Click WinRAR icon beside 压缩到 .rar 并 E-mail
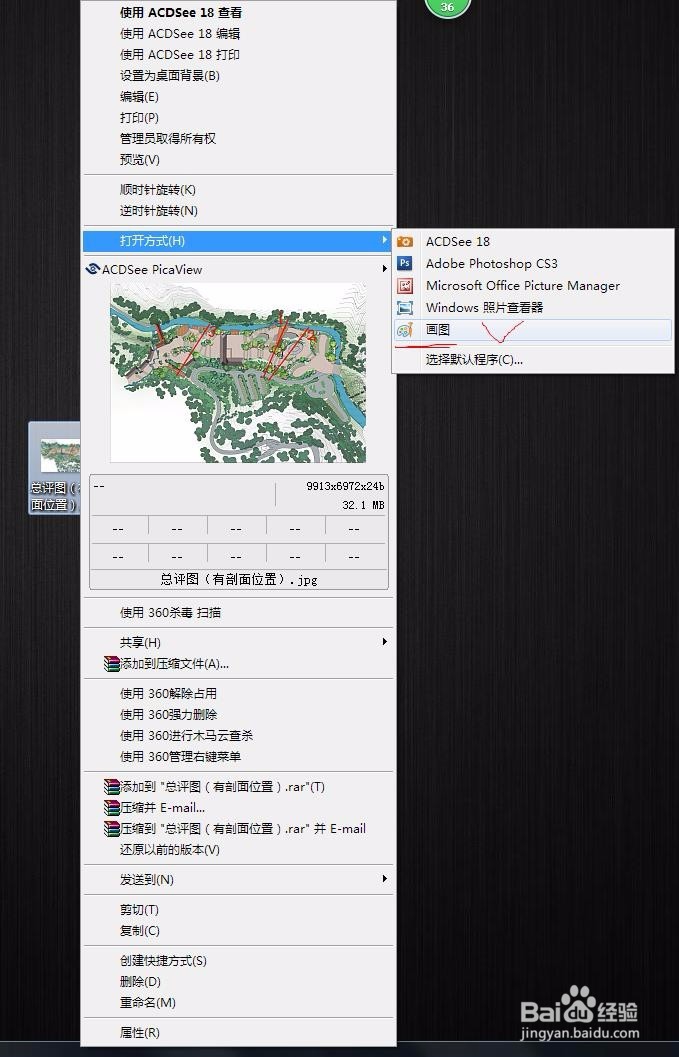This screenshot has height=1057, width=679. click(112, 828)
